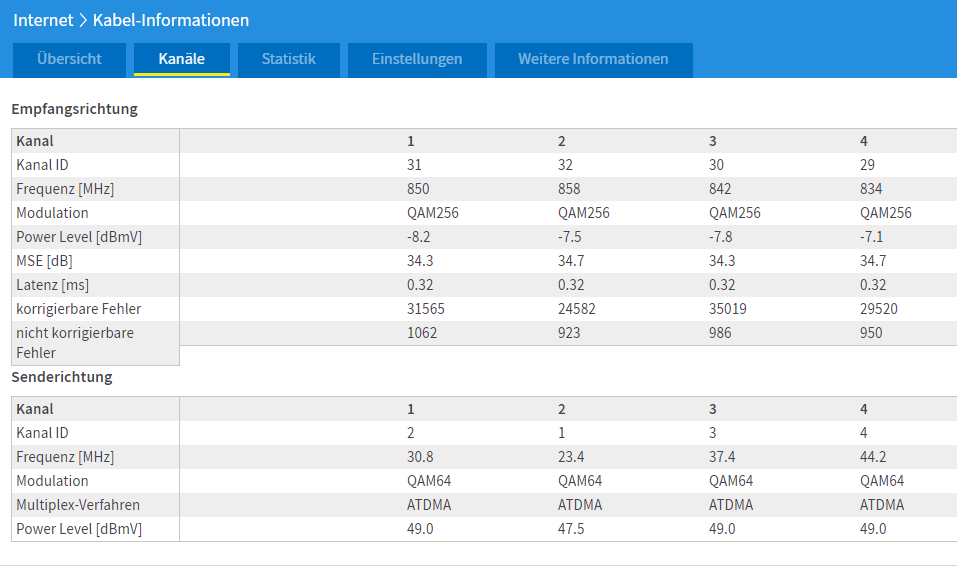Image resolution: width=957 pixels, height=570 pixels.
Task: Click the MSE [dB] row label
Action: [45, 261]
